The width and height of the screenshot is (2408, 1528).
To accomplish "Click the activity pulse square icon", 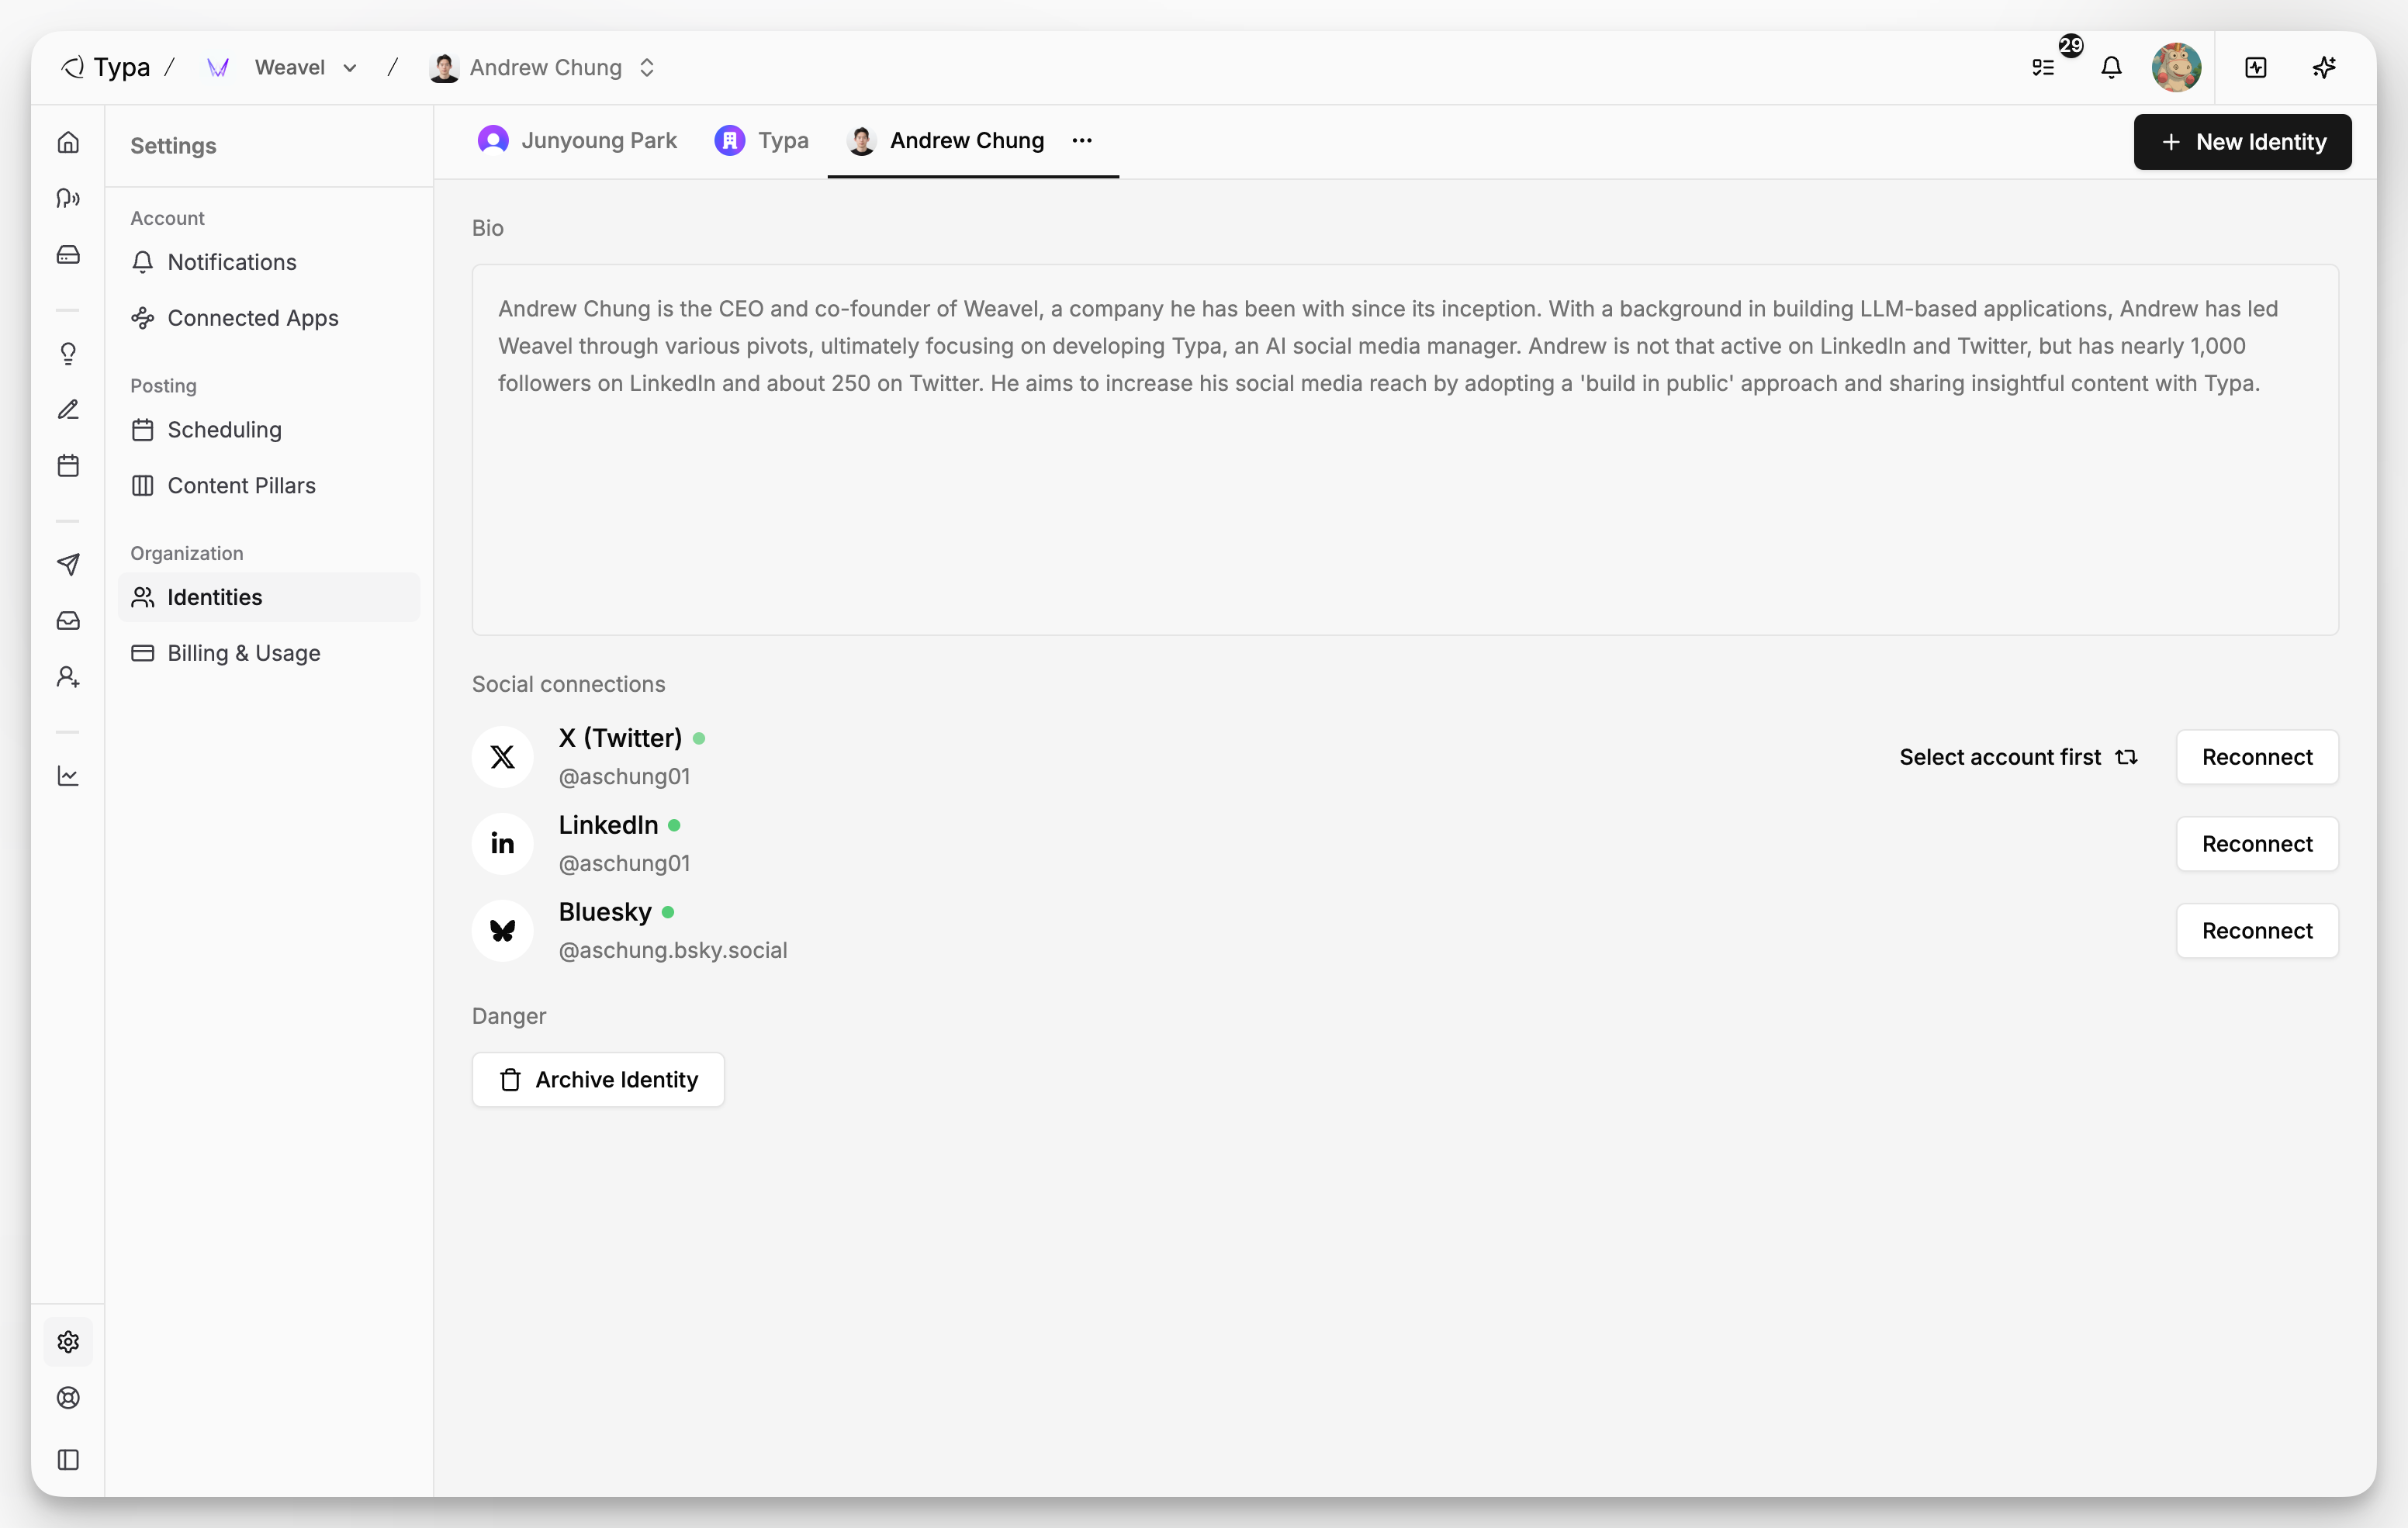I will click(x=2255, y=67).
